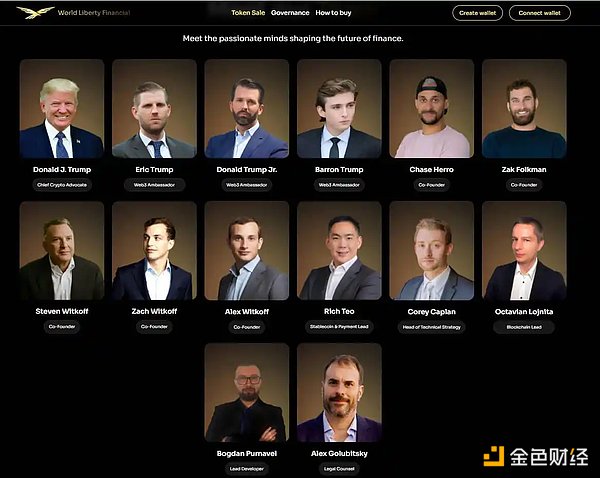Open the portrait above Eric Trump's name
The image size is (600, 478).
[154, 108]
